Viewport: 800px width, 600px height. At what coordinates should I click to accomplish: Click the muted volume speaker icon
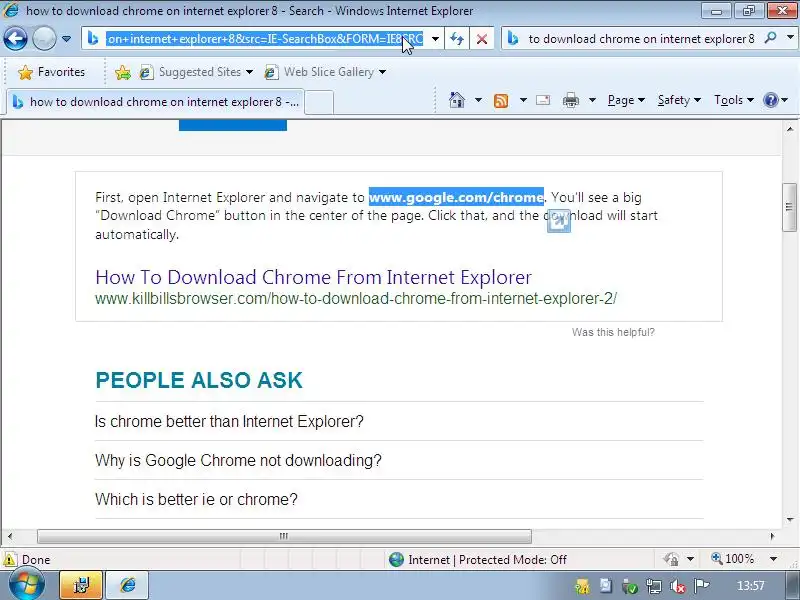coord(678,586)
